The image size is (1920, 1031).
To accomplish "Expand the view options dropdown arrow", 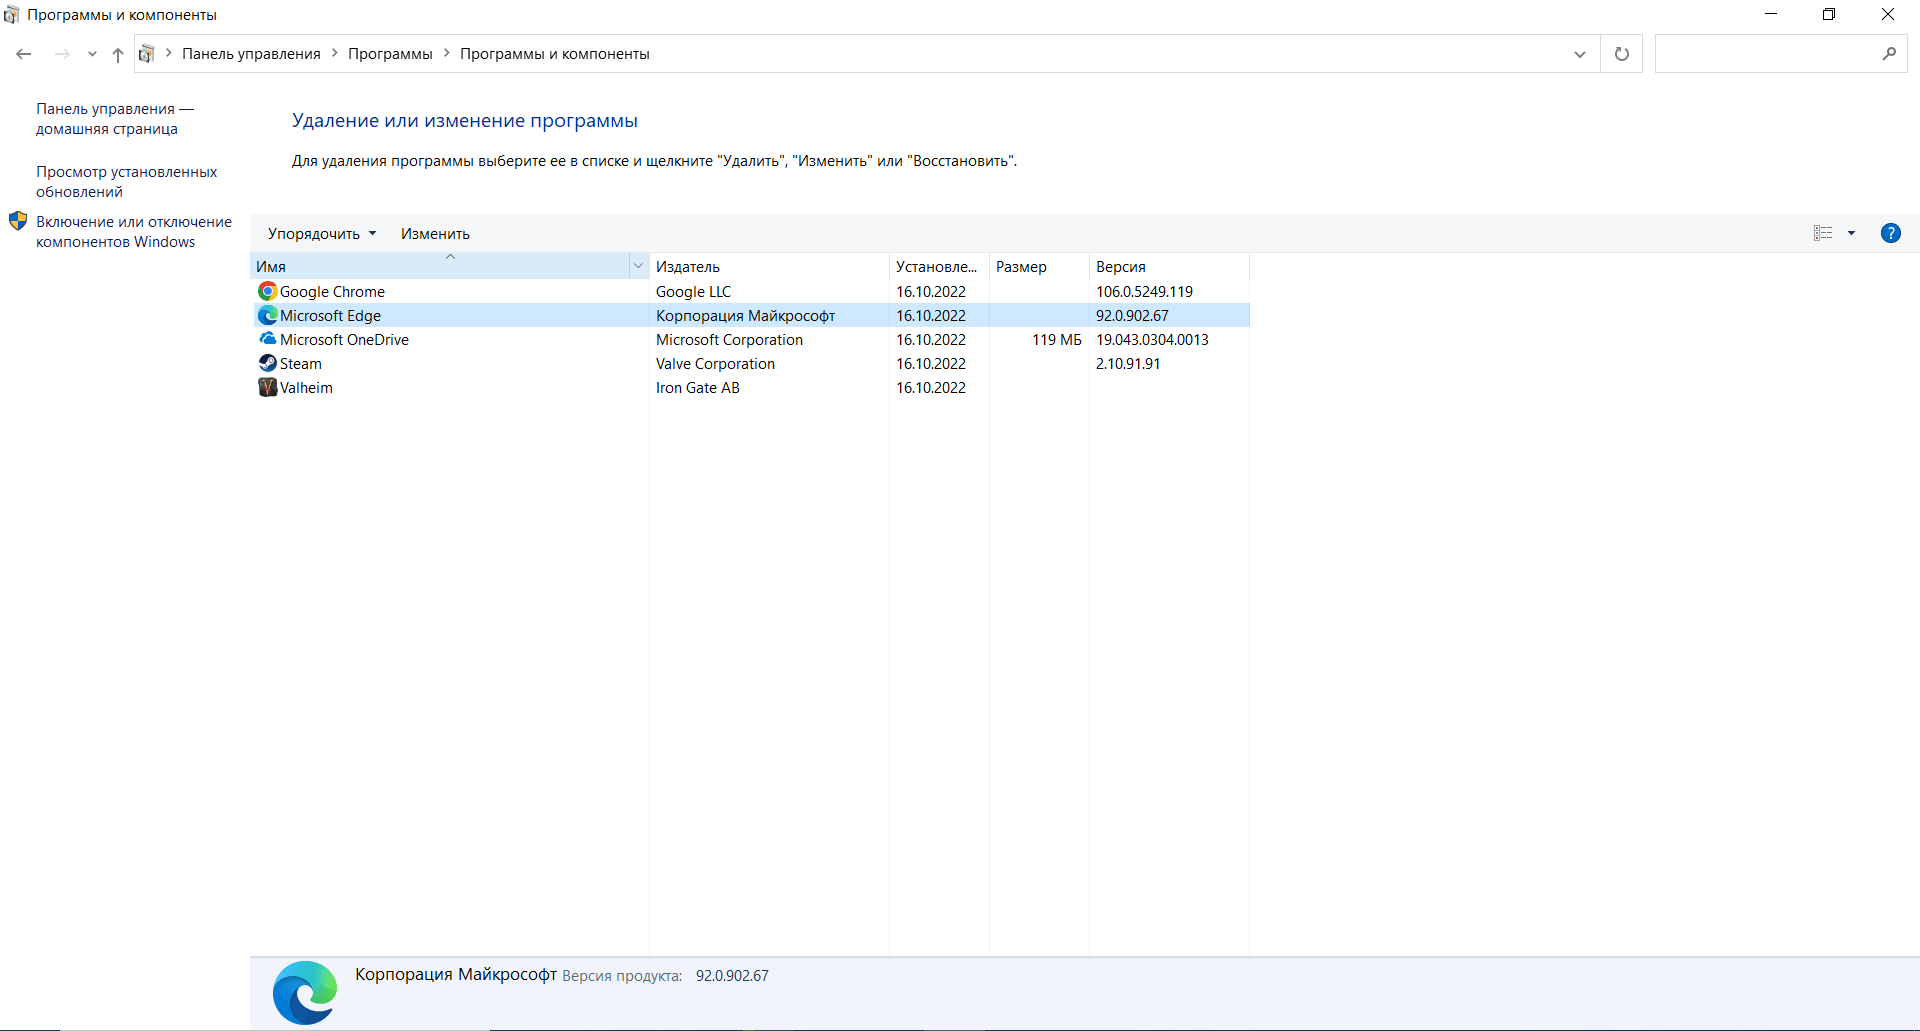I will tap(1851, 233).
